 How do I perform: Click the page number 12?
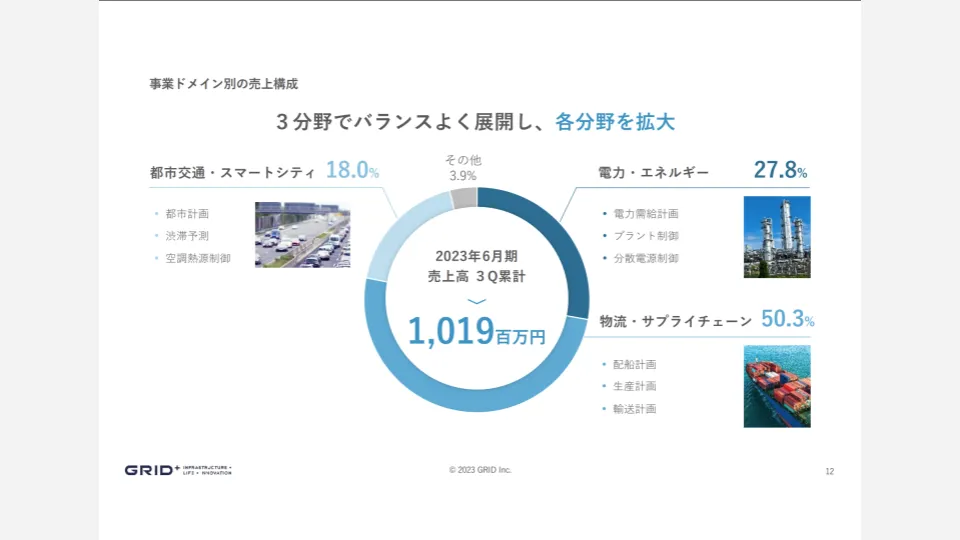coord(829,471)
